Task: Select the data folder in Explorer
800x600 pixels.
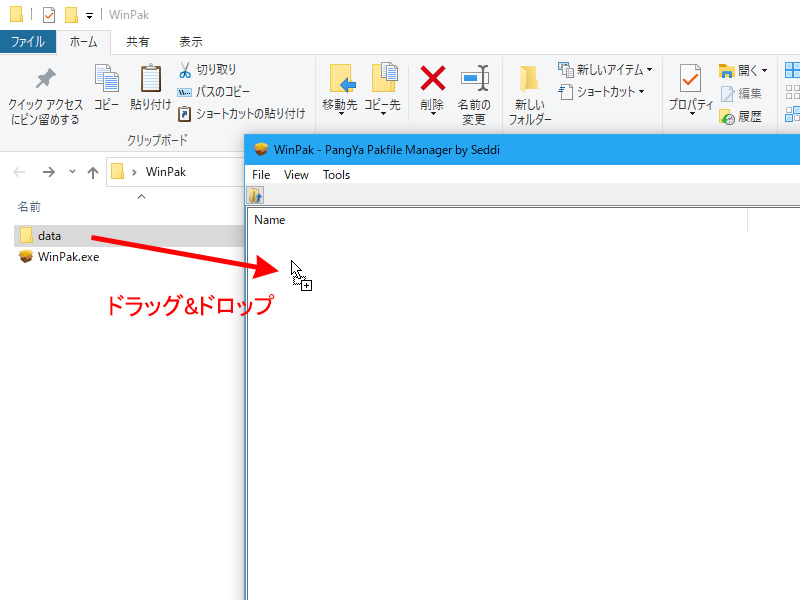Action: click(129, 236)
